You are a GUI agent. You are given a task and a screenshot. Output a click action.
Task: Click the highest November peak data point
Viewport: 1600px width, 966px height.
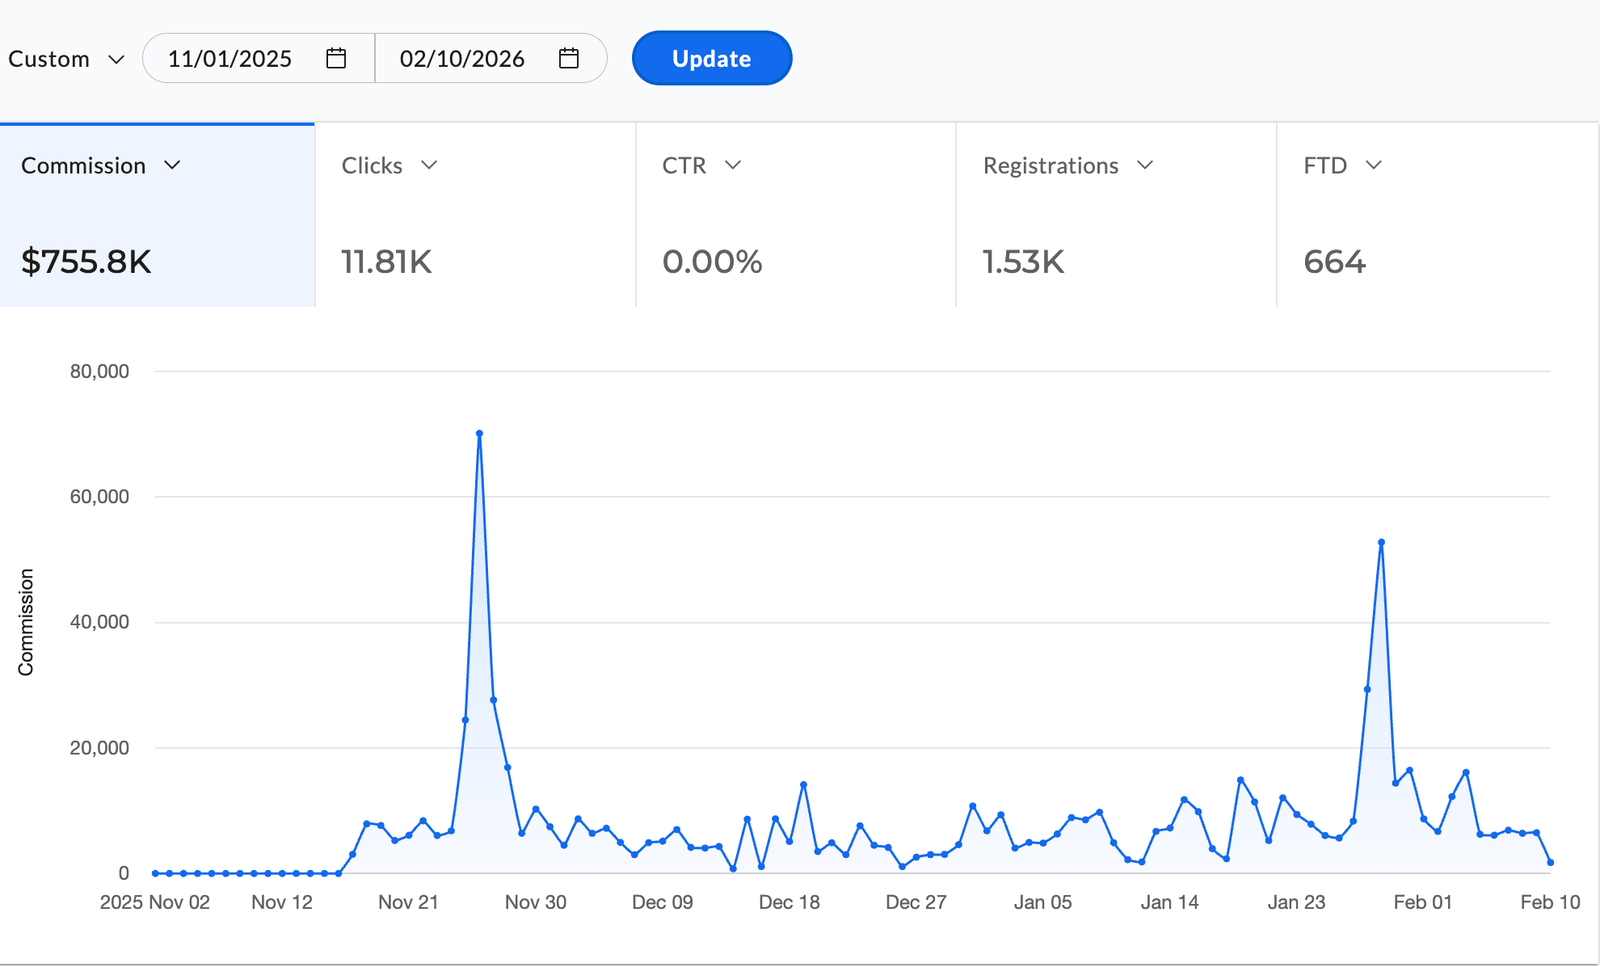480,434
